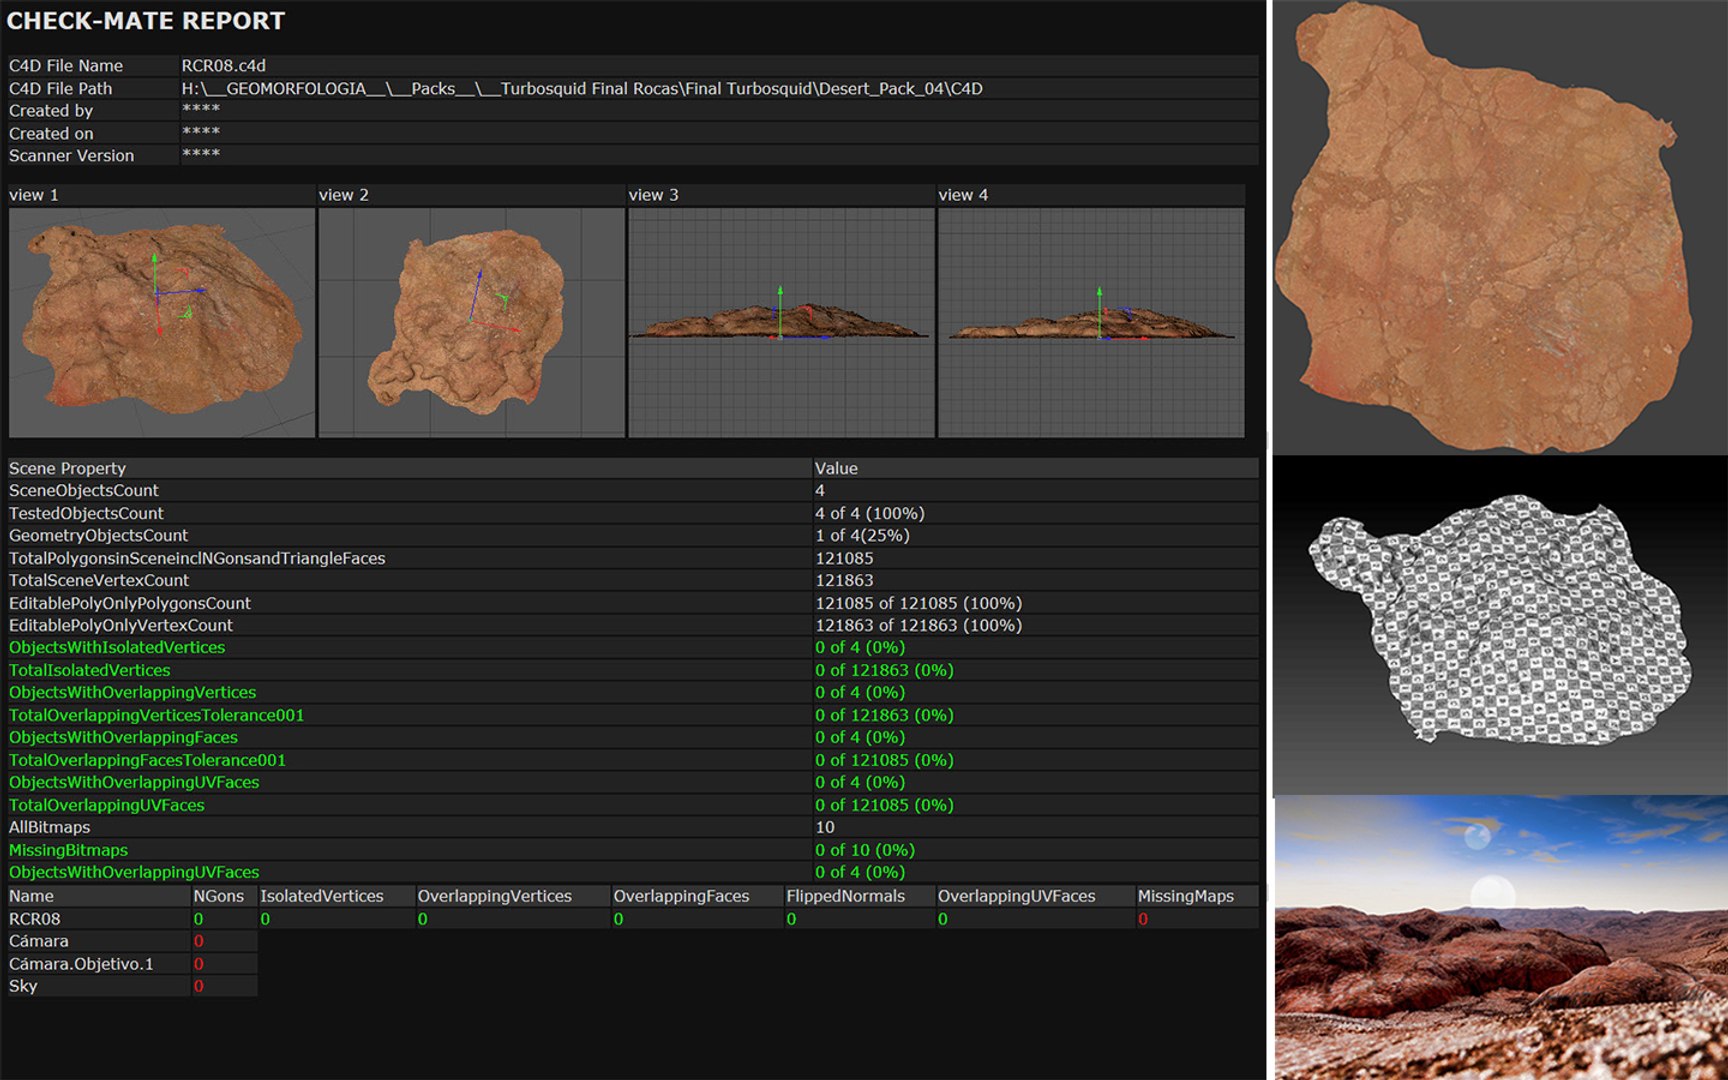This screenshot has height=1080, width=1728.
Task: Select the UV checker pattern rock render
Action: (1500, 625)
